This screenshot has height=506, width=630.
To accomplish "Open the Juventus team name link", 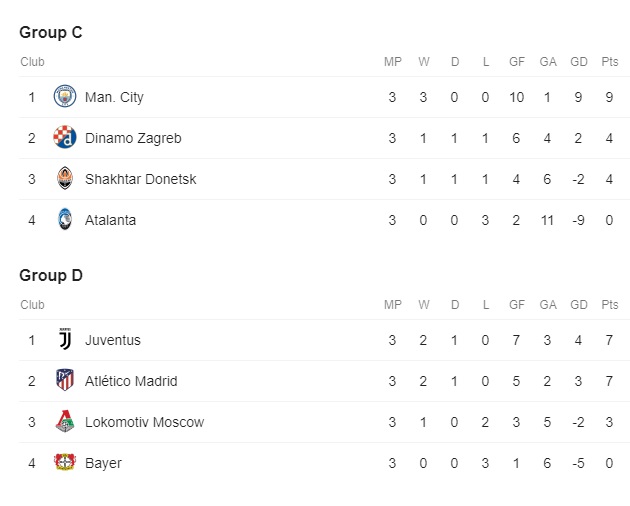I will [x=113, y=340].
